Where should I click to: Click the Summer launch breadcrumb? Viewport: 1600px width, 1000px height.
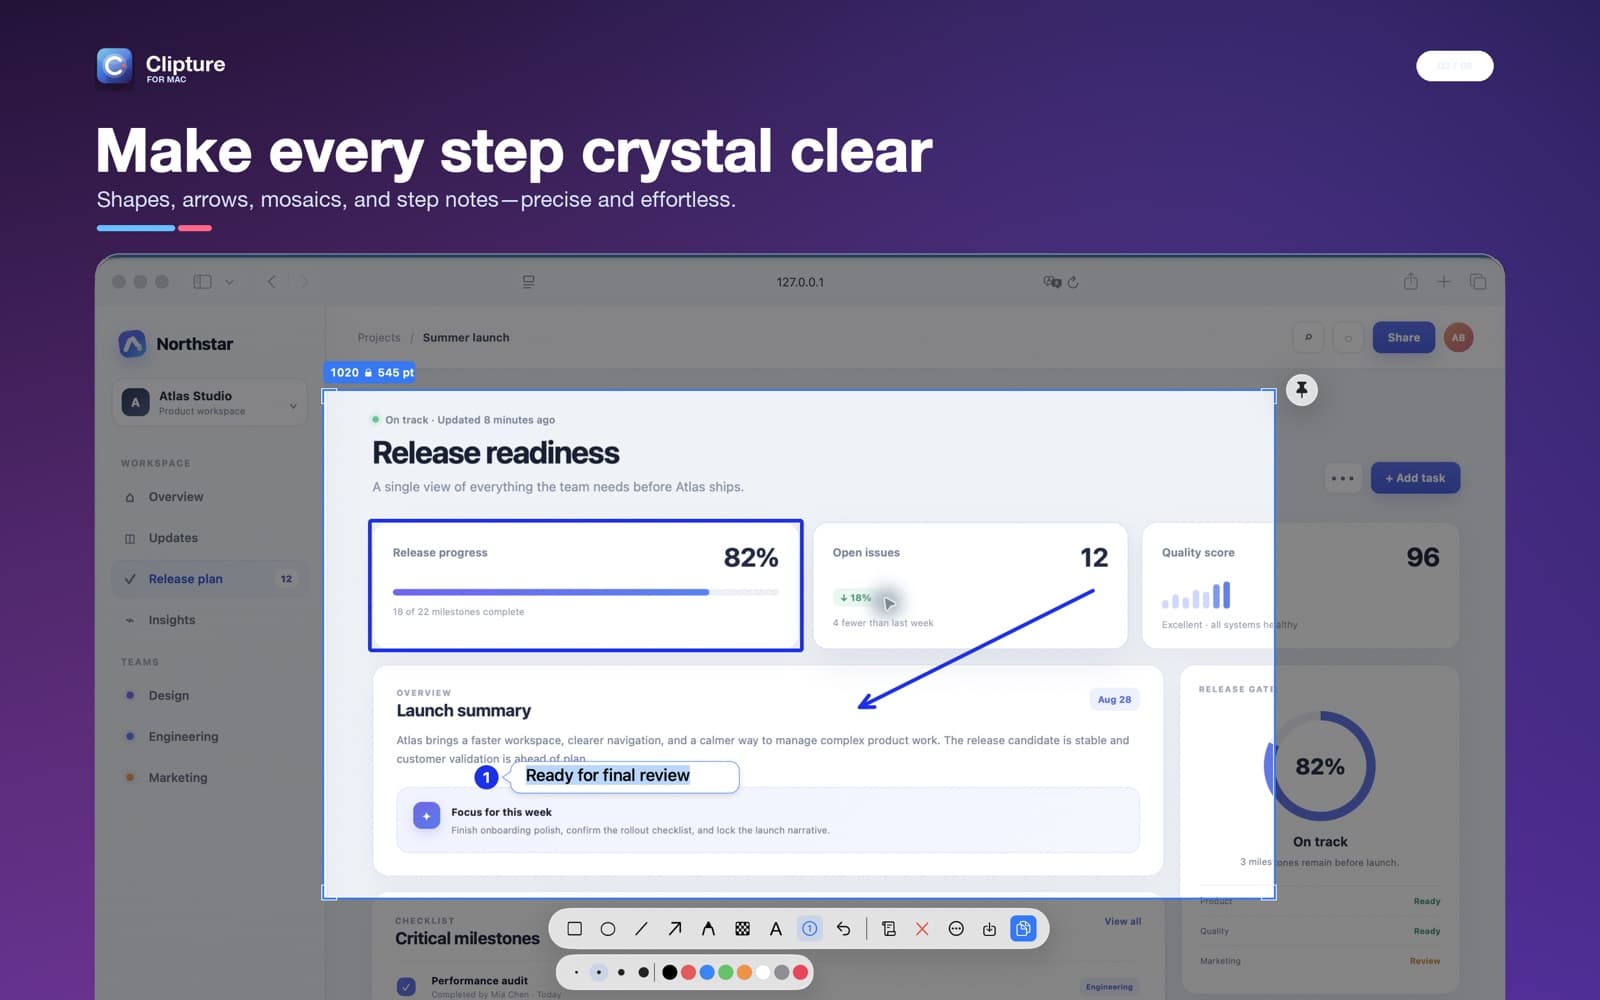(466, 338)
